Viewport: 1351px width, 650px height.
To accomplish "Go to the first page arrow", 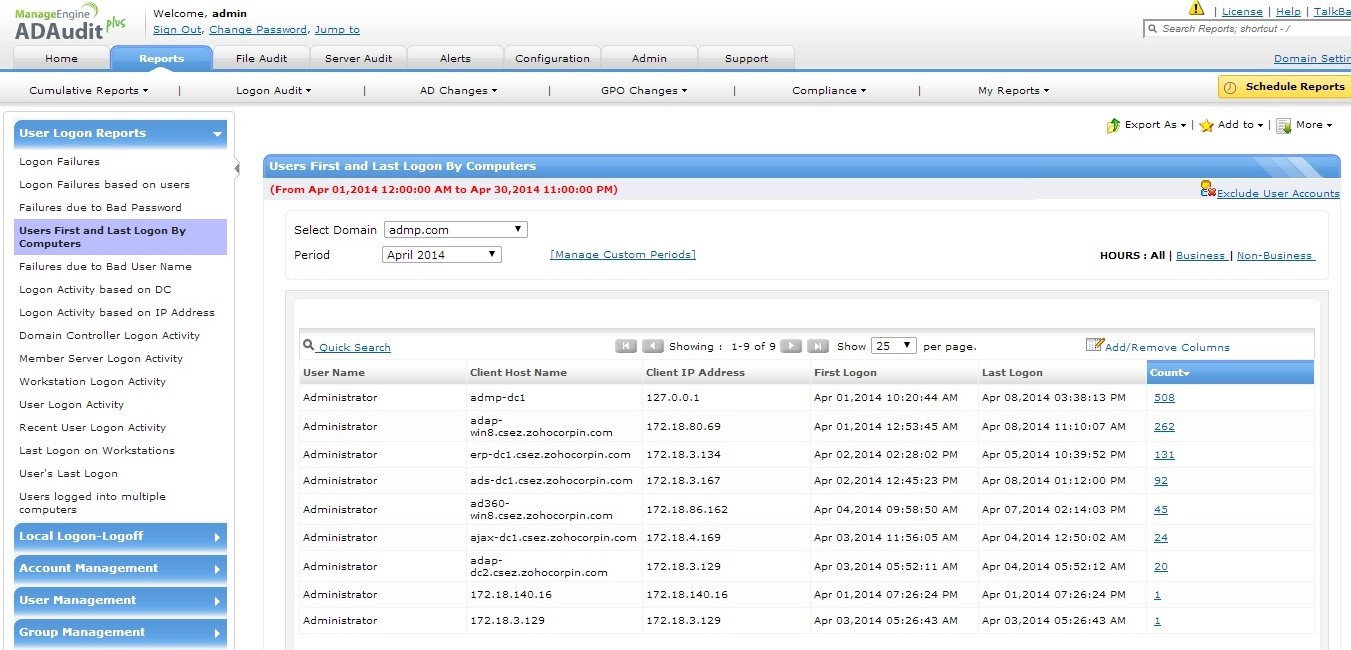I will [x=626, y=346].
